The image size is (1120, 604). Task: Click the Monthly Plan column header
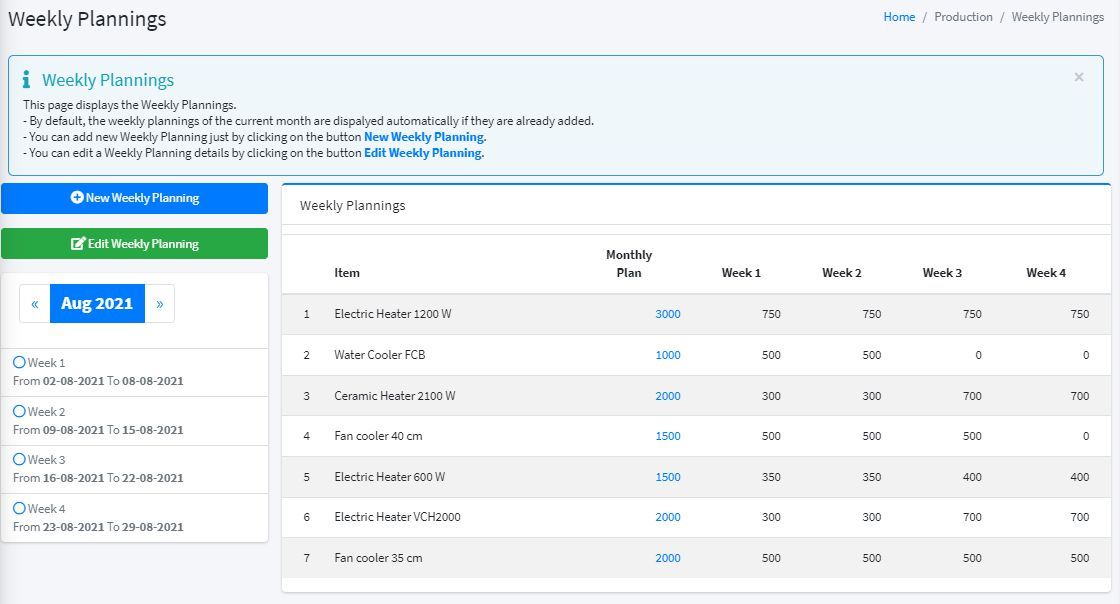629,263
